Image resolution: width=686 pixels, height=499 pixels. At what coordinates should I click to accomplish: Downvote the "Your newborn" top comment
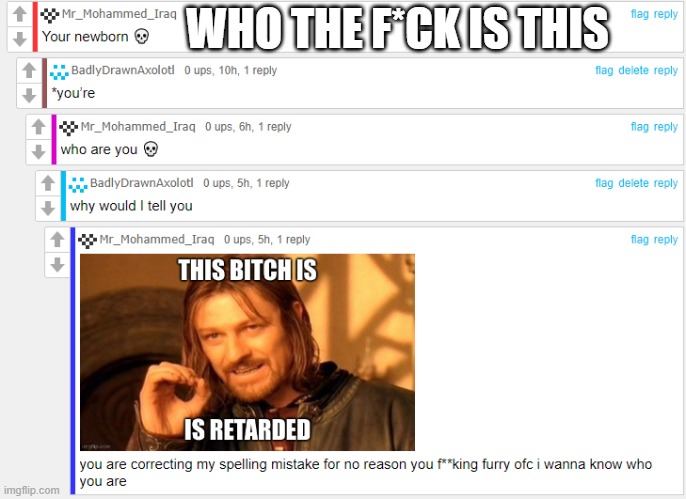20,39
